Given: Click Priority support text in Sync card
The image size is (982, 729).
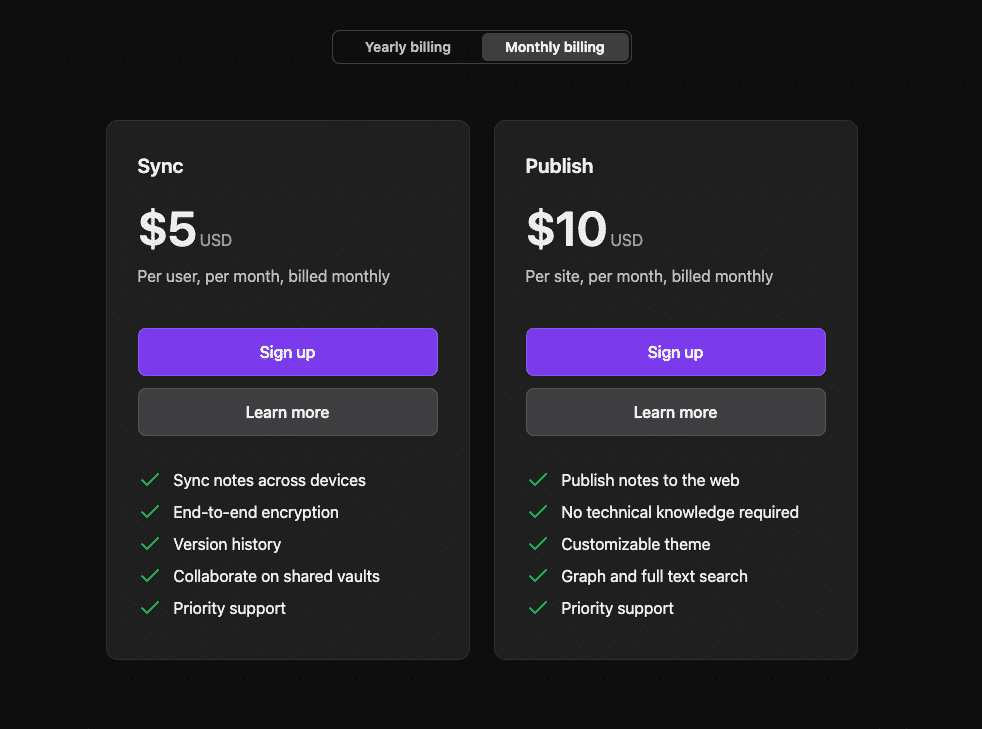Looking at the screenshot, I should pyautogui.click(x=229, y=608).
